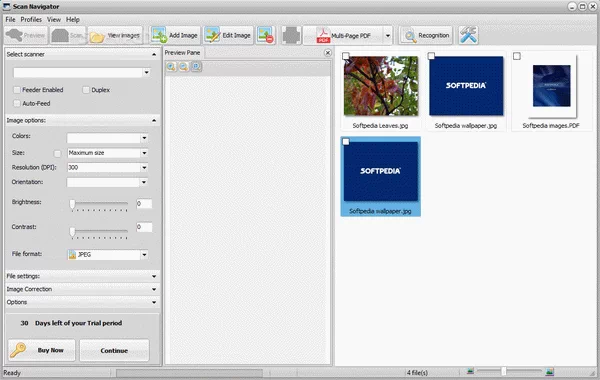
Task: Click the gray select-all square toolbar icon
Action: point(291,36)
